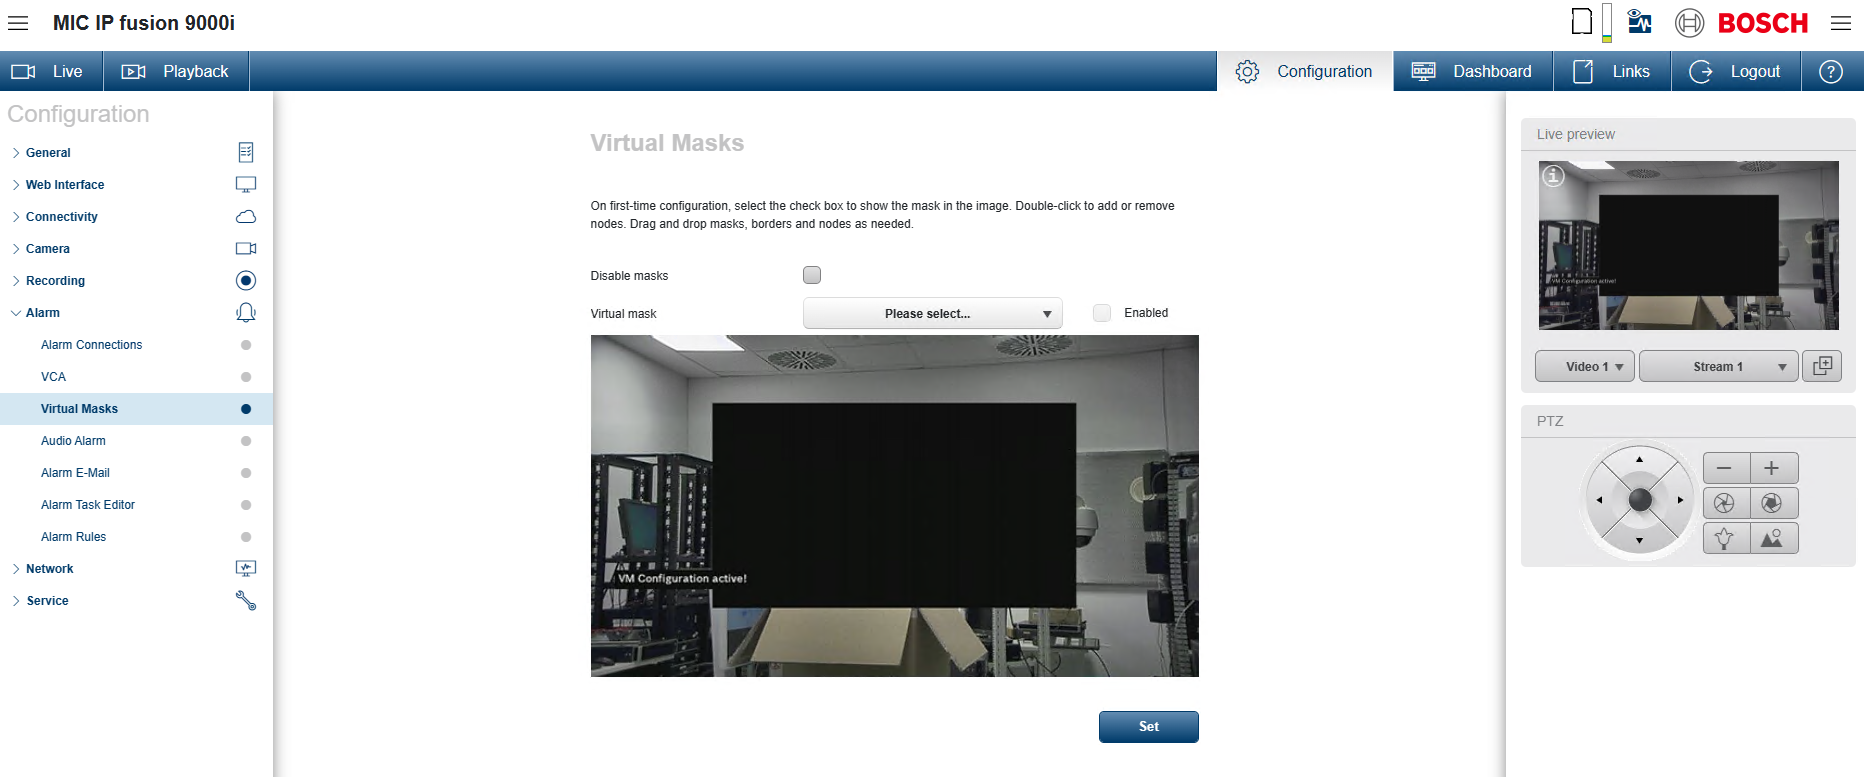Open the hamburger menu beside MIC IP fusion 9000i
Image resolution: width=1864 pixels, height=777 pixels.
point(18,23)
